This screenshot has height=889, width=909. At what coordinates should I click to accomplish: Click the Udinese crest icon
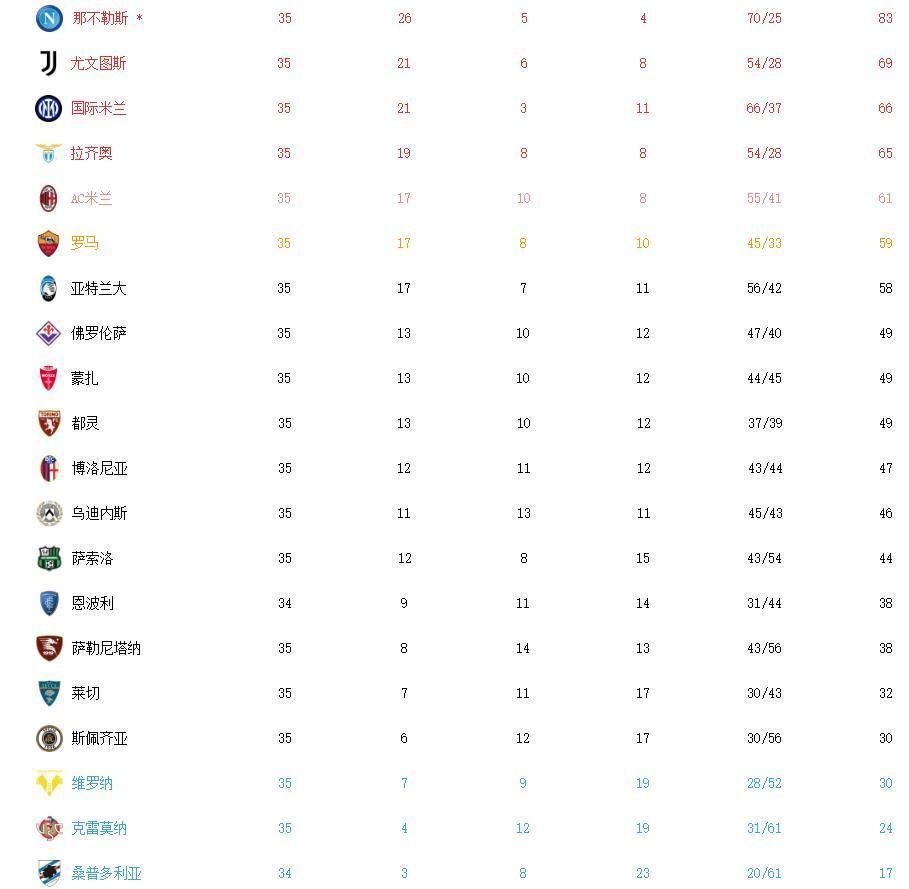[49, 513]
